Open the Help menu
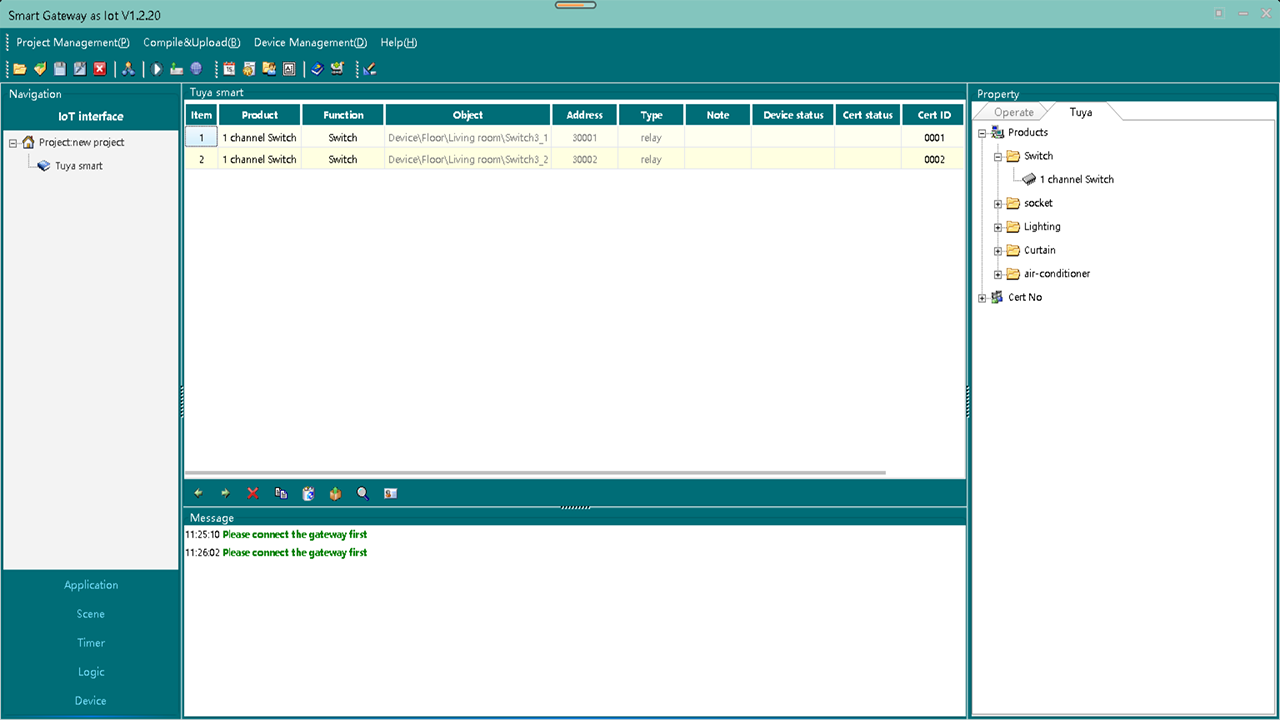 pyautogui.click(x=399, y=43)
